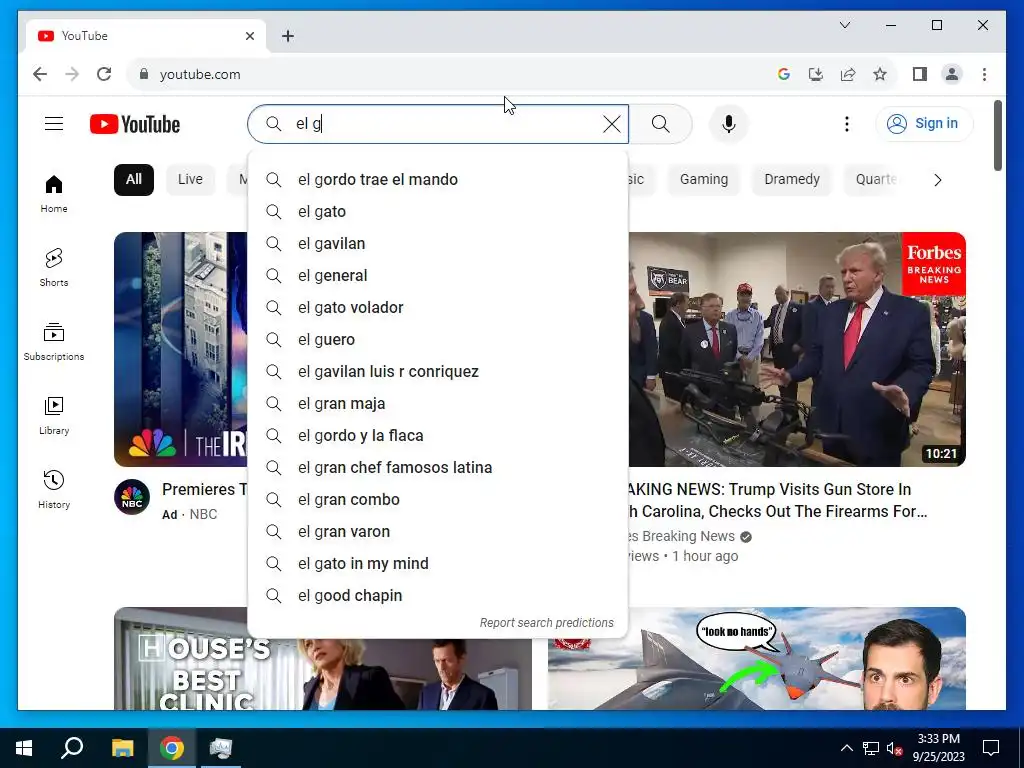The height and width of the screenshot is (768, 1024).
Task: Open the "look no hands" jet thumbnail
Action: [756, 659]
